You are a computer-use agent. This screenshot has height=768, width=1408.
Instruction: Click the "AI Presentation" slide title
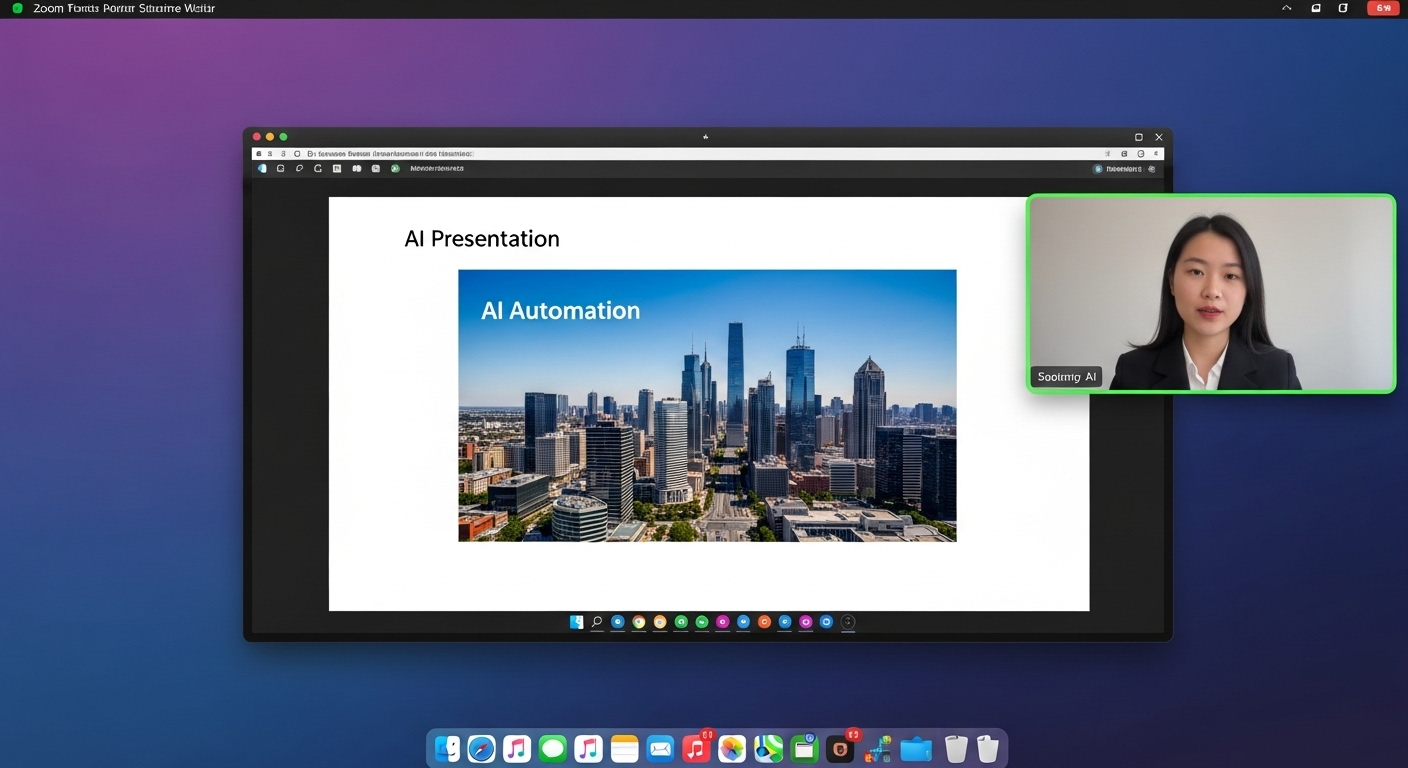coord(482,239)
